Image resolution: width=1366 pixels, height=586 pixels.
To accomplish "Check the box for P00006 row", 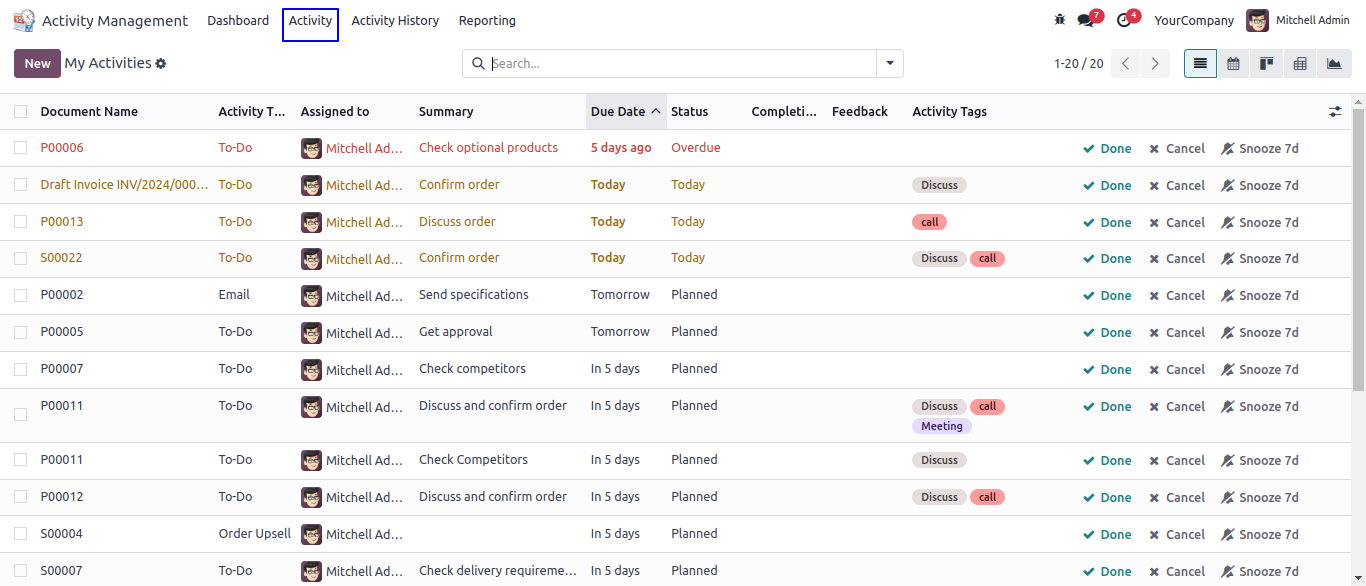I will point(21,148).
